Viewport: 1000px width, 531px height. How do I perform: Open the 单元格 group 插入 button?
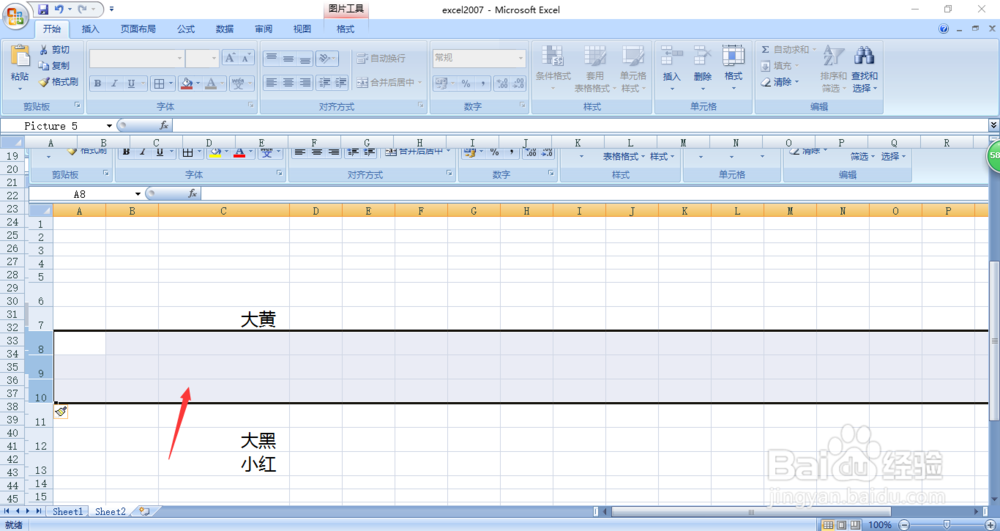[672, 68]
